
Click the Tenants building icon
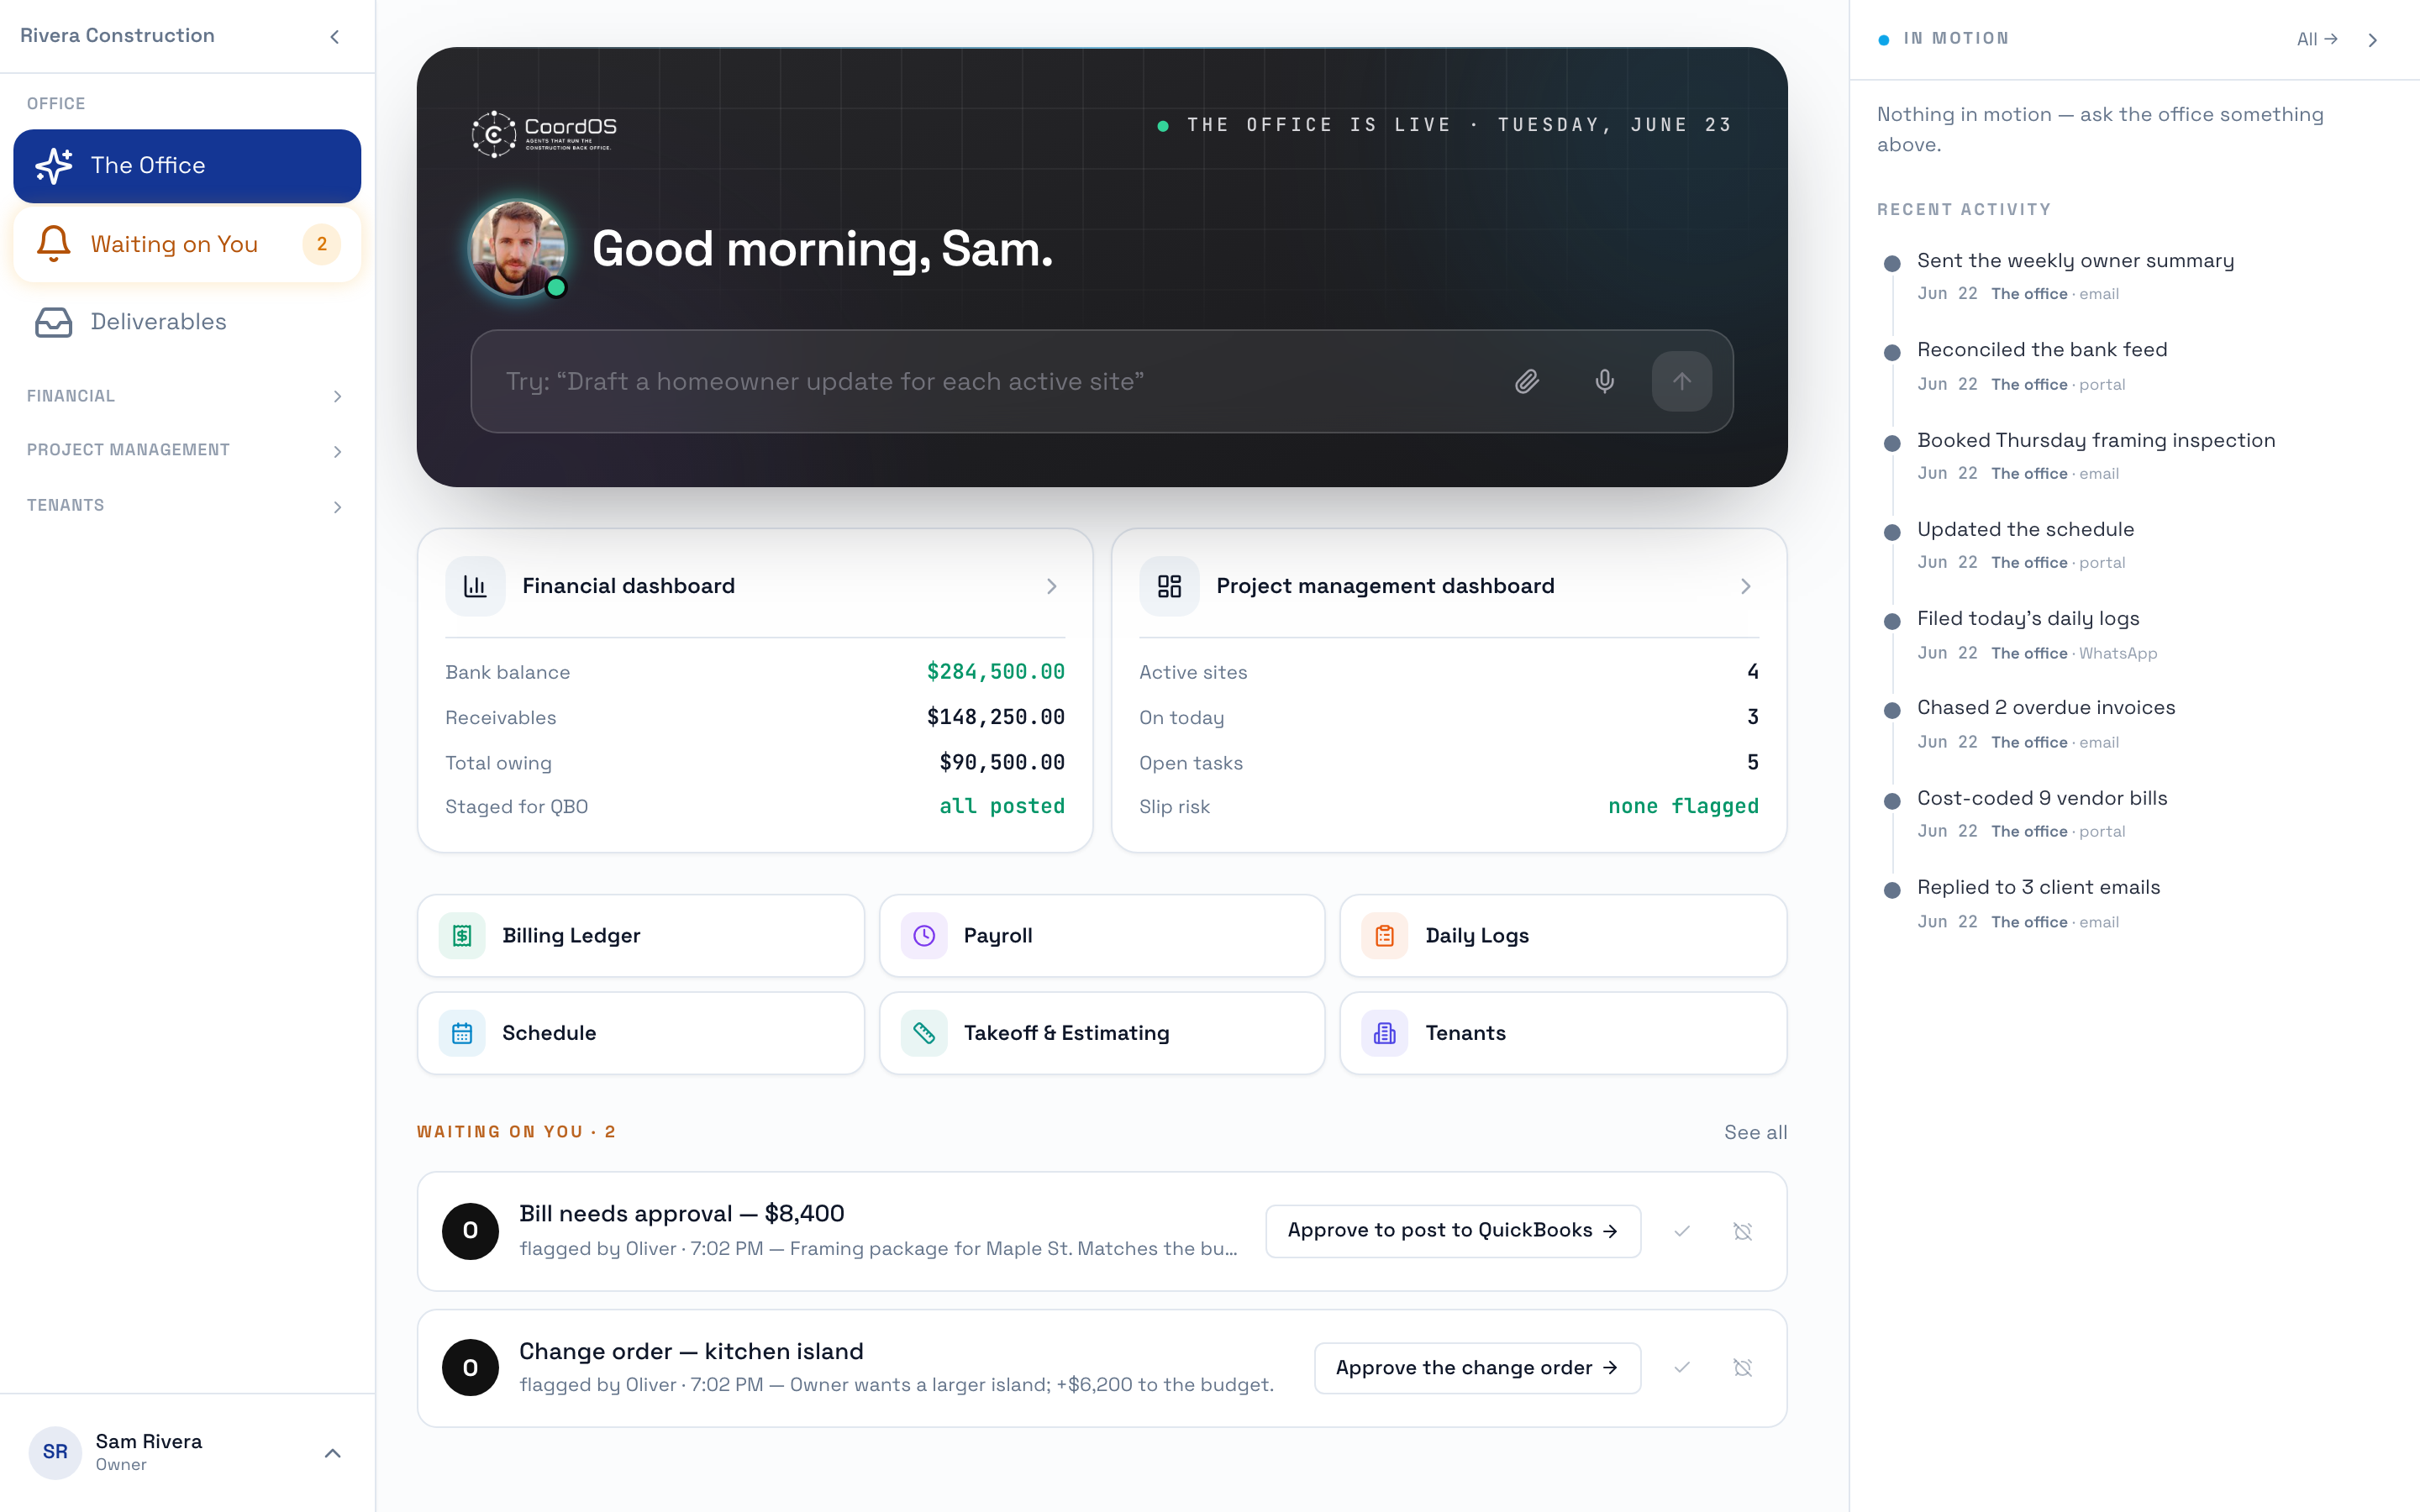tap(1385, 1033)
